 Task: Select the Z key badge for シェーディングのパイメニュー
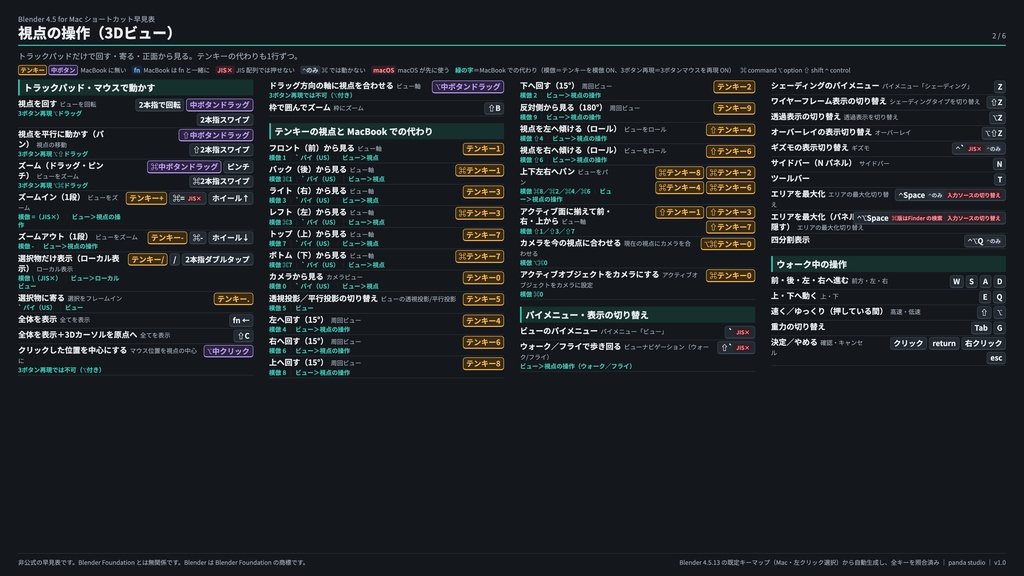point(999,87)
